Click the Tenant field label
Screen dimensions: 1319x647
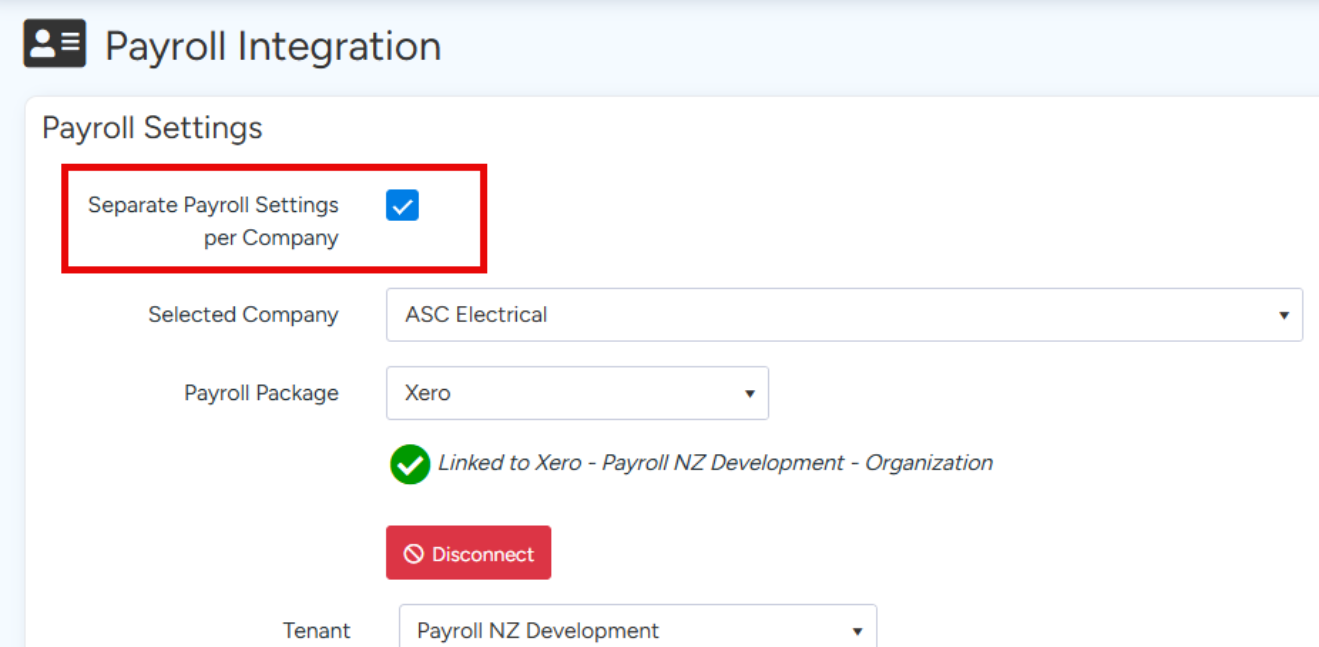[316, 631]
